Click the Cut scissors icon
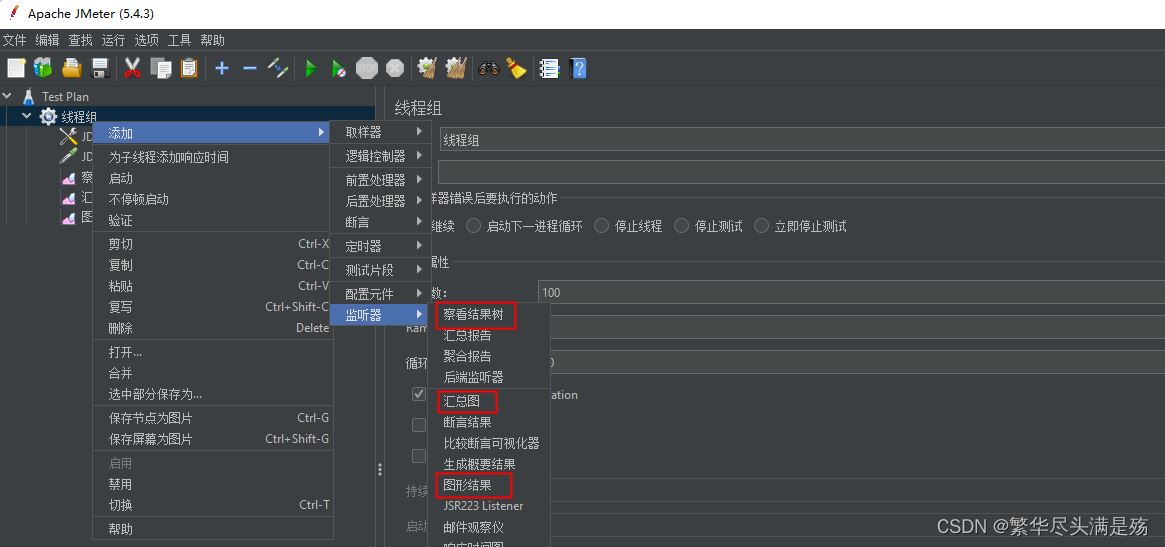Viewport: 1165px width, 547px height. (x=132, y=68)
